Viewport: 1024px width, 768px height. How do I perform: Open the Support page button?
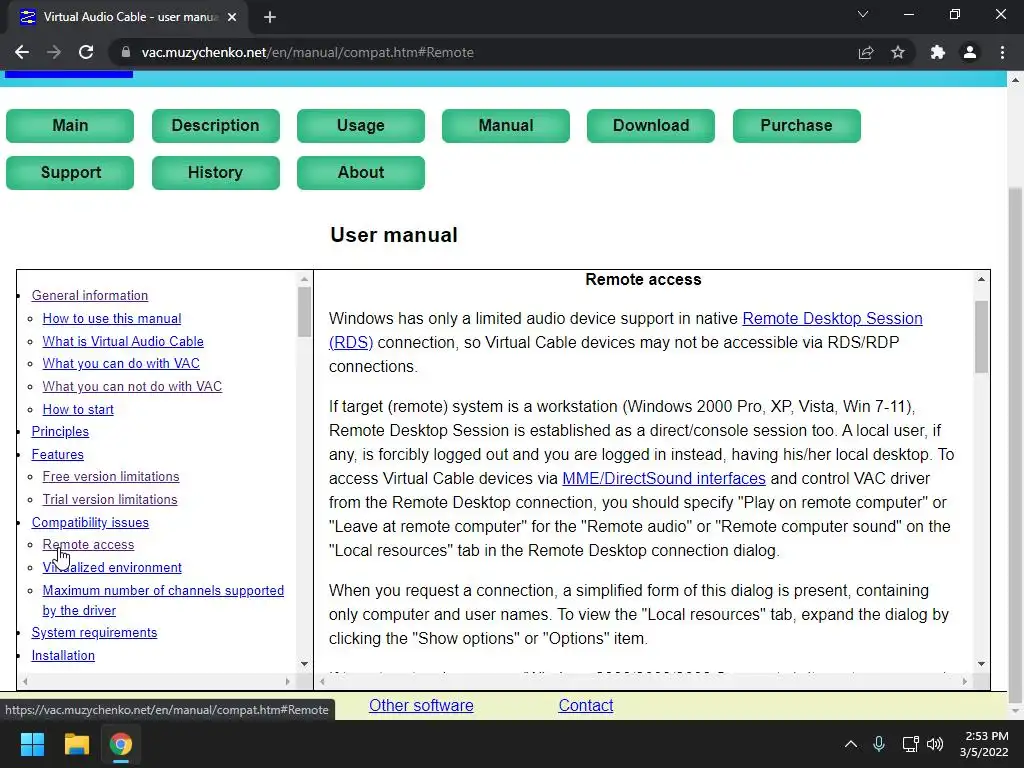coord(70,172)
